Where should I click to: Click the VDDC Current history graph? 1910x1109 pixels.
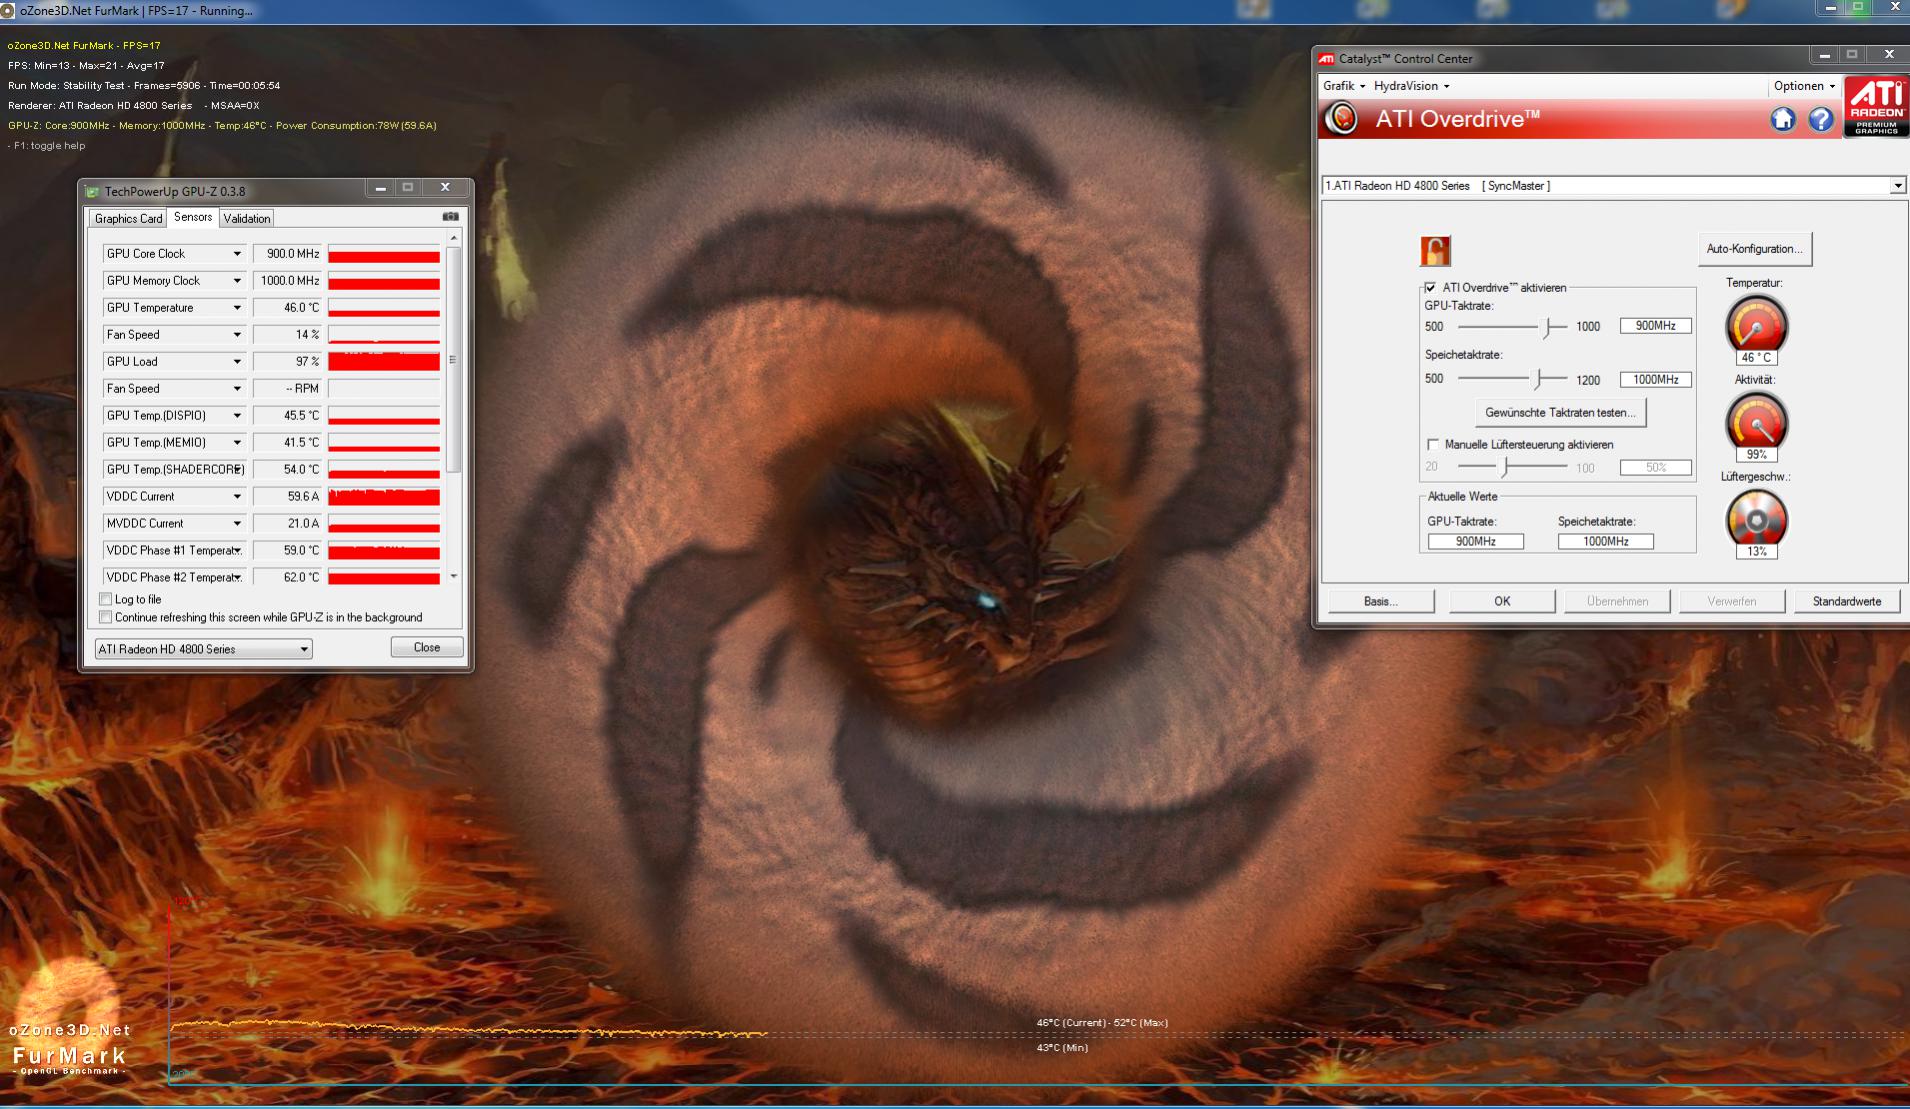tap(384, 497)
